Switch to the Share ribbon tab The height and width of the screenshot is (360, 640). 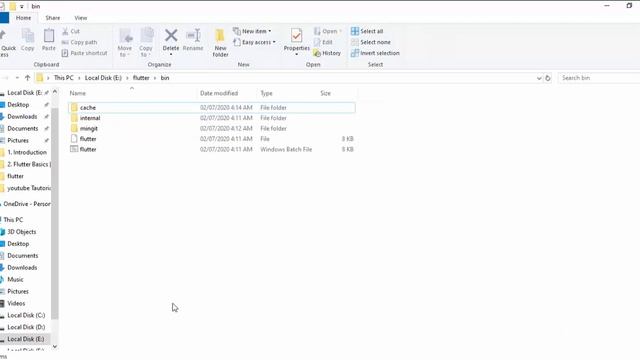pos(53,18)
